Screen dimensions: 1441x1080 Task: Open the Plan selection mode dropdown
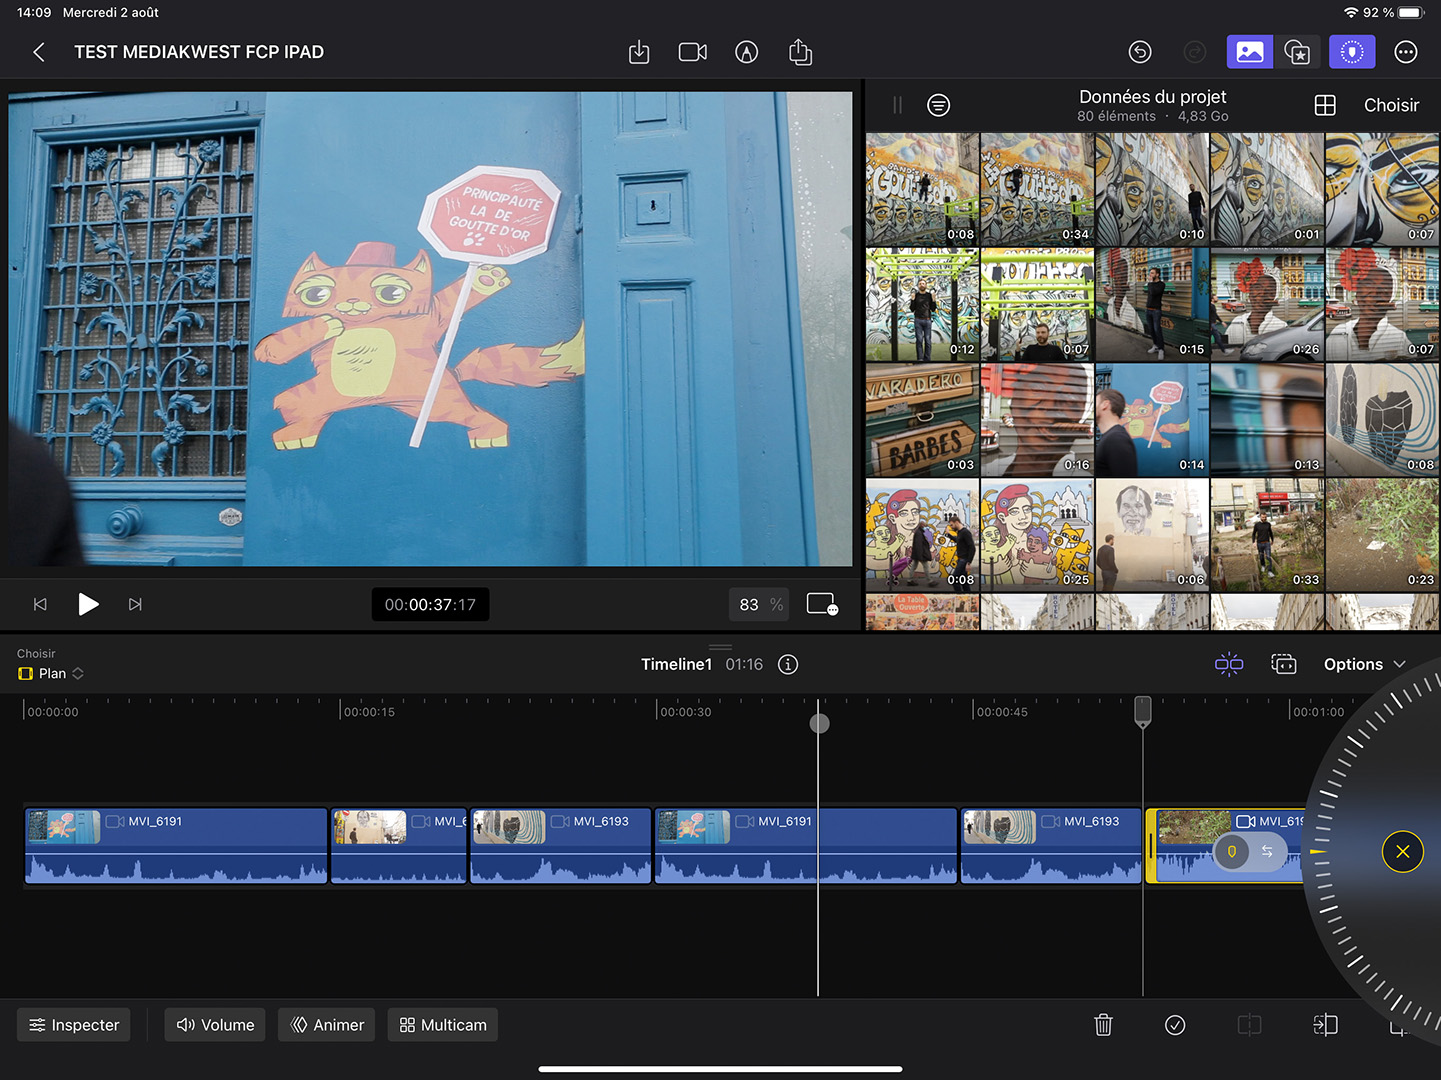52,674
